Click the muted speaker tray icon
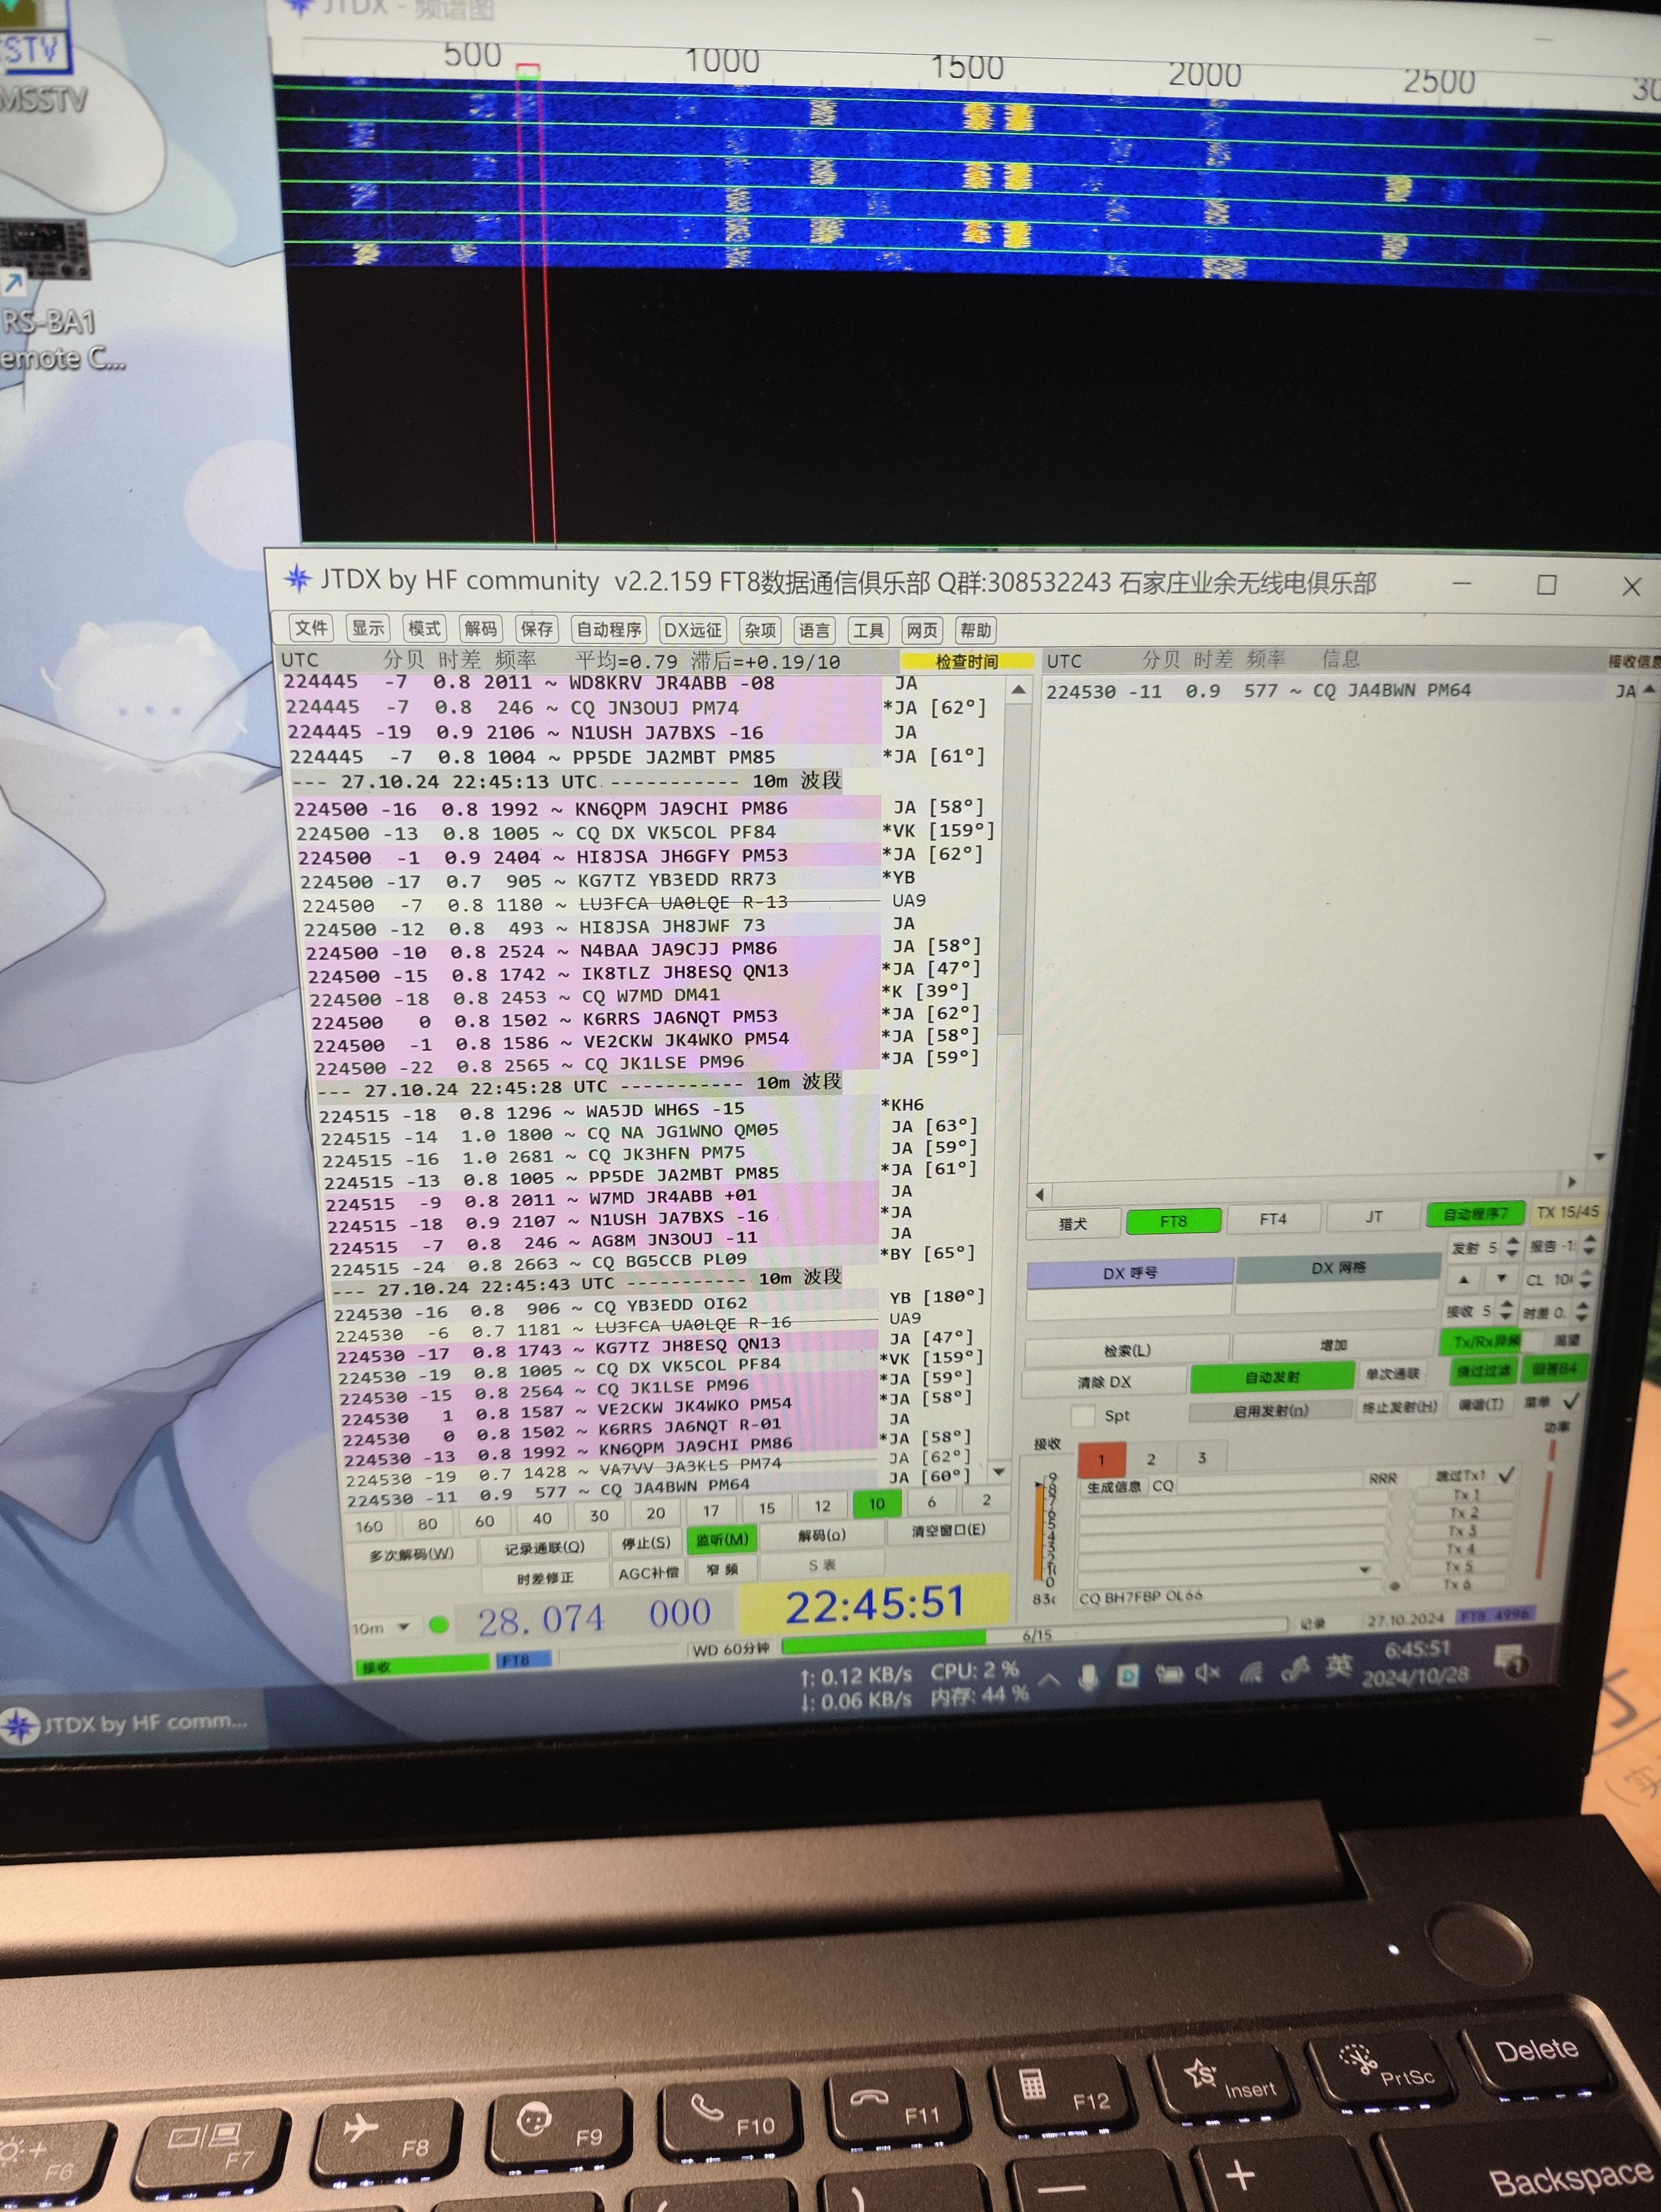Viewport: 1661px width, 2212px height. coord(1208,1673)
